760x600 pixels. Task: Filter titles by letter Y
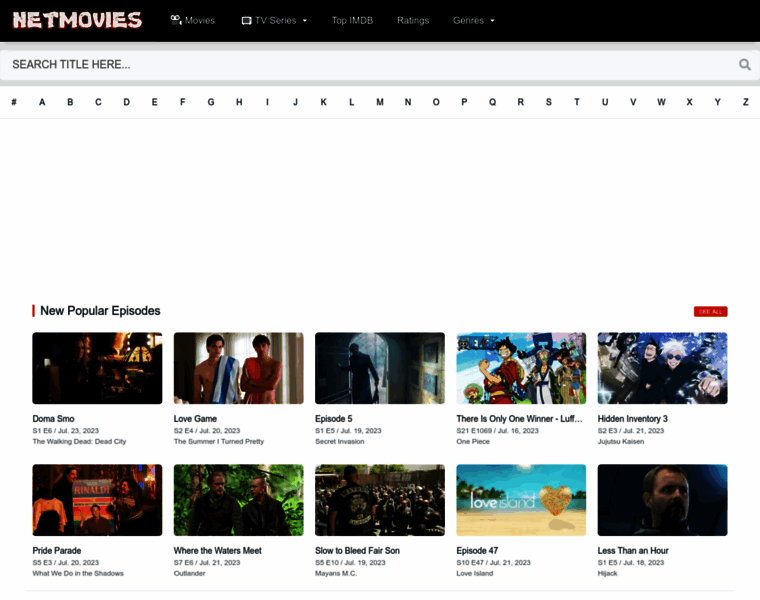[x=717, y=102]
